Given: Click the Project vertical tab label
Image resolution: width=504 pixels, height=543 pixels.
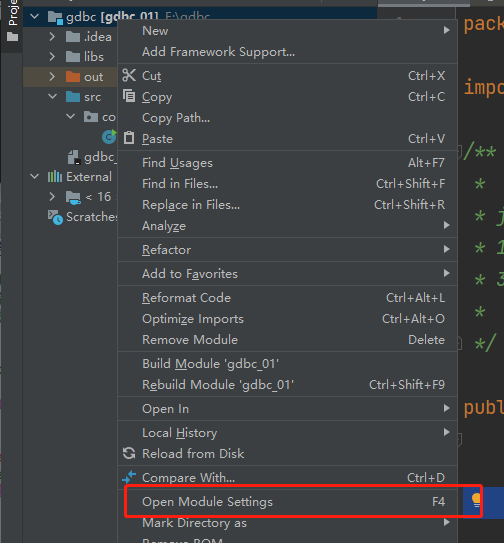Looking at the screenshot, I should point(13,13).
